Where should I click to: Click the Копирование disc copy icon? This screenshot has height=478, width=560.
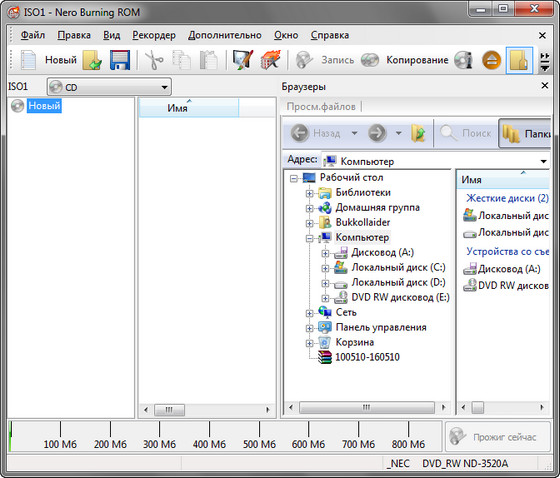click(370, 60)
